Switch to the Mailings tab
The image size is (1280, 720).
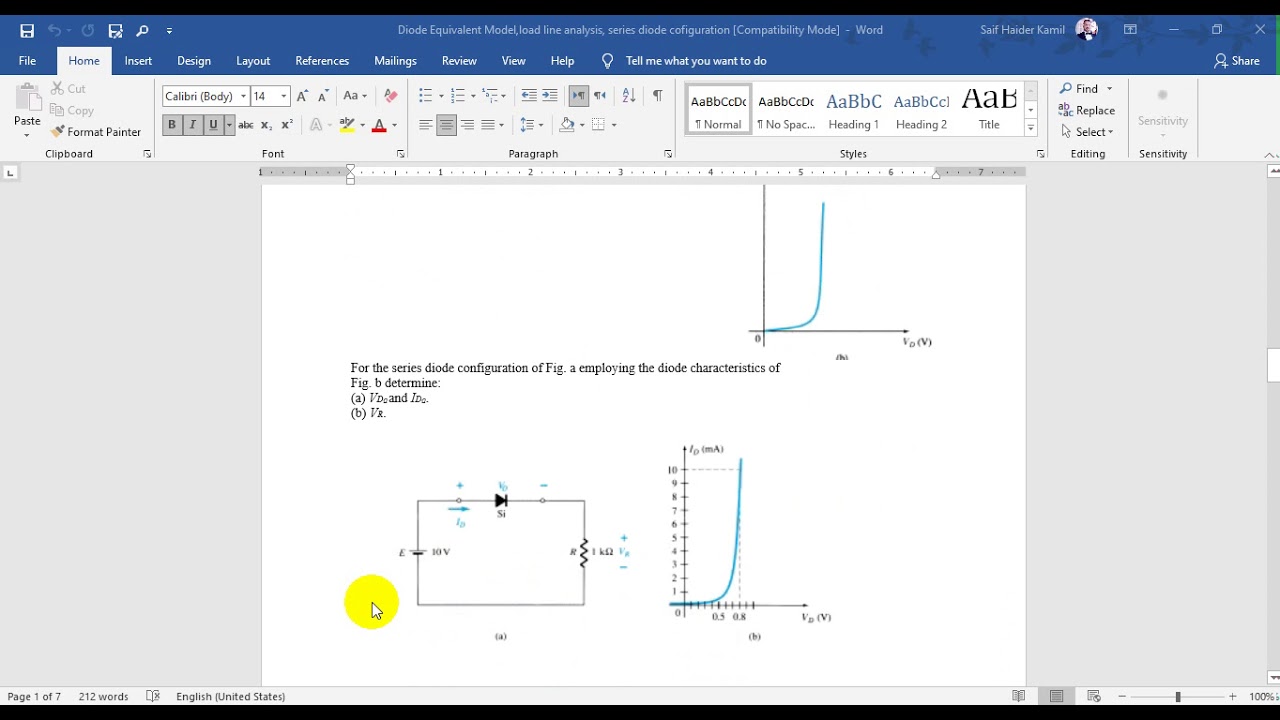click(395, 61)
